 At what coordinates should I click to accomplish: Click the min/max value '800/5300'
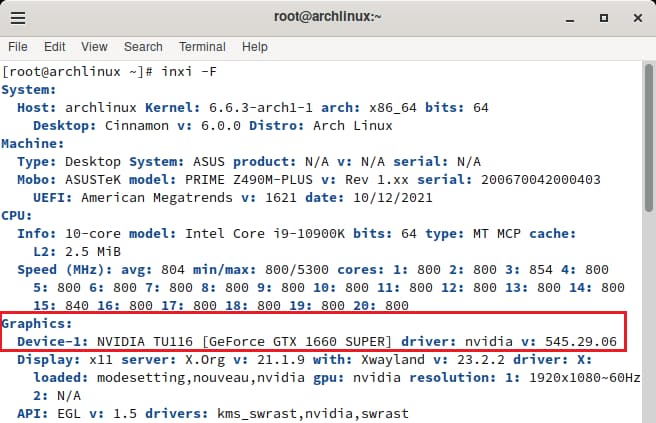(x=297, y=269)
